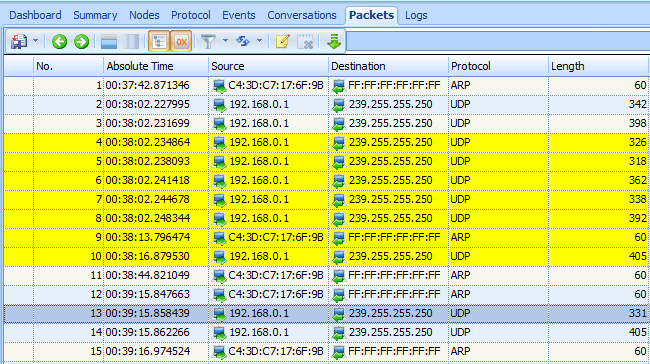Go to previous packet with green back arrow

click(60, 41)
